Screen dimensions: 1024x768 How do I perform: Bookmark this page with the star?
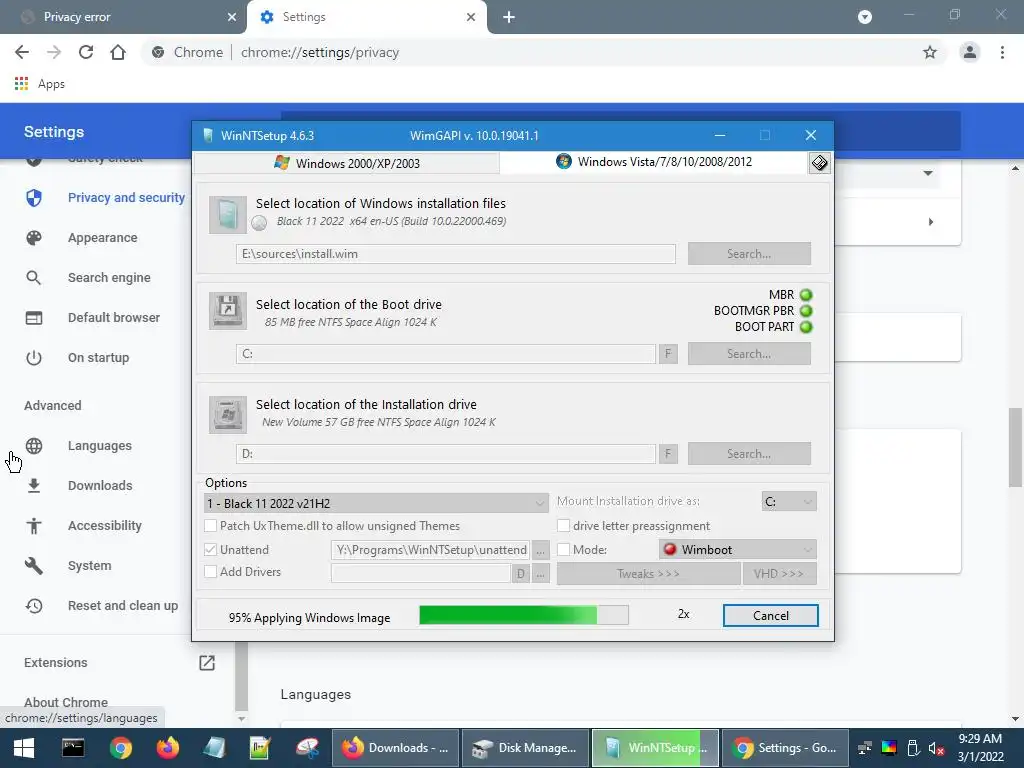pos(929,52)
